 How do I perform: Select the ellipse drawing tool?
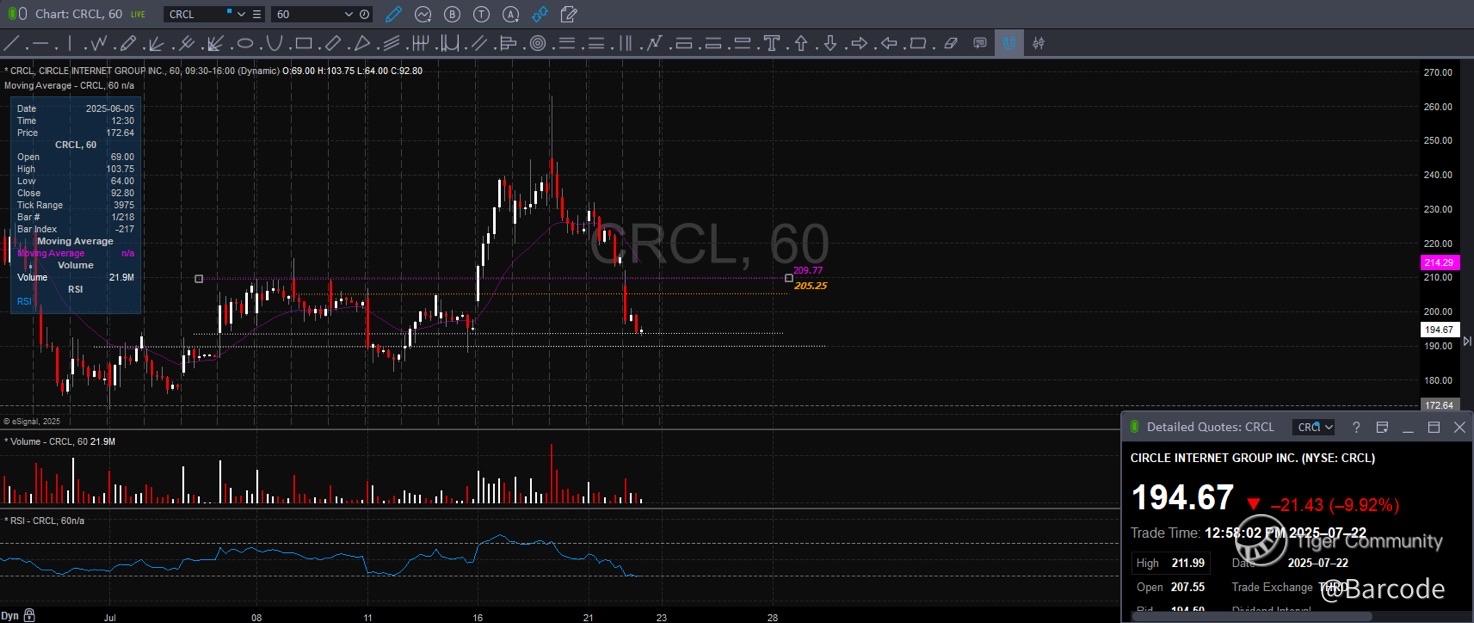pos(244,43)
